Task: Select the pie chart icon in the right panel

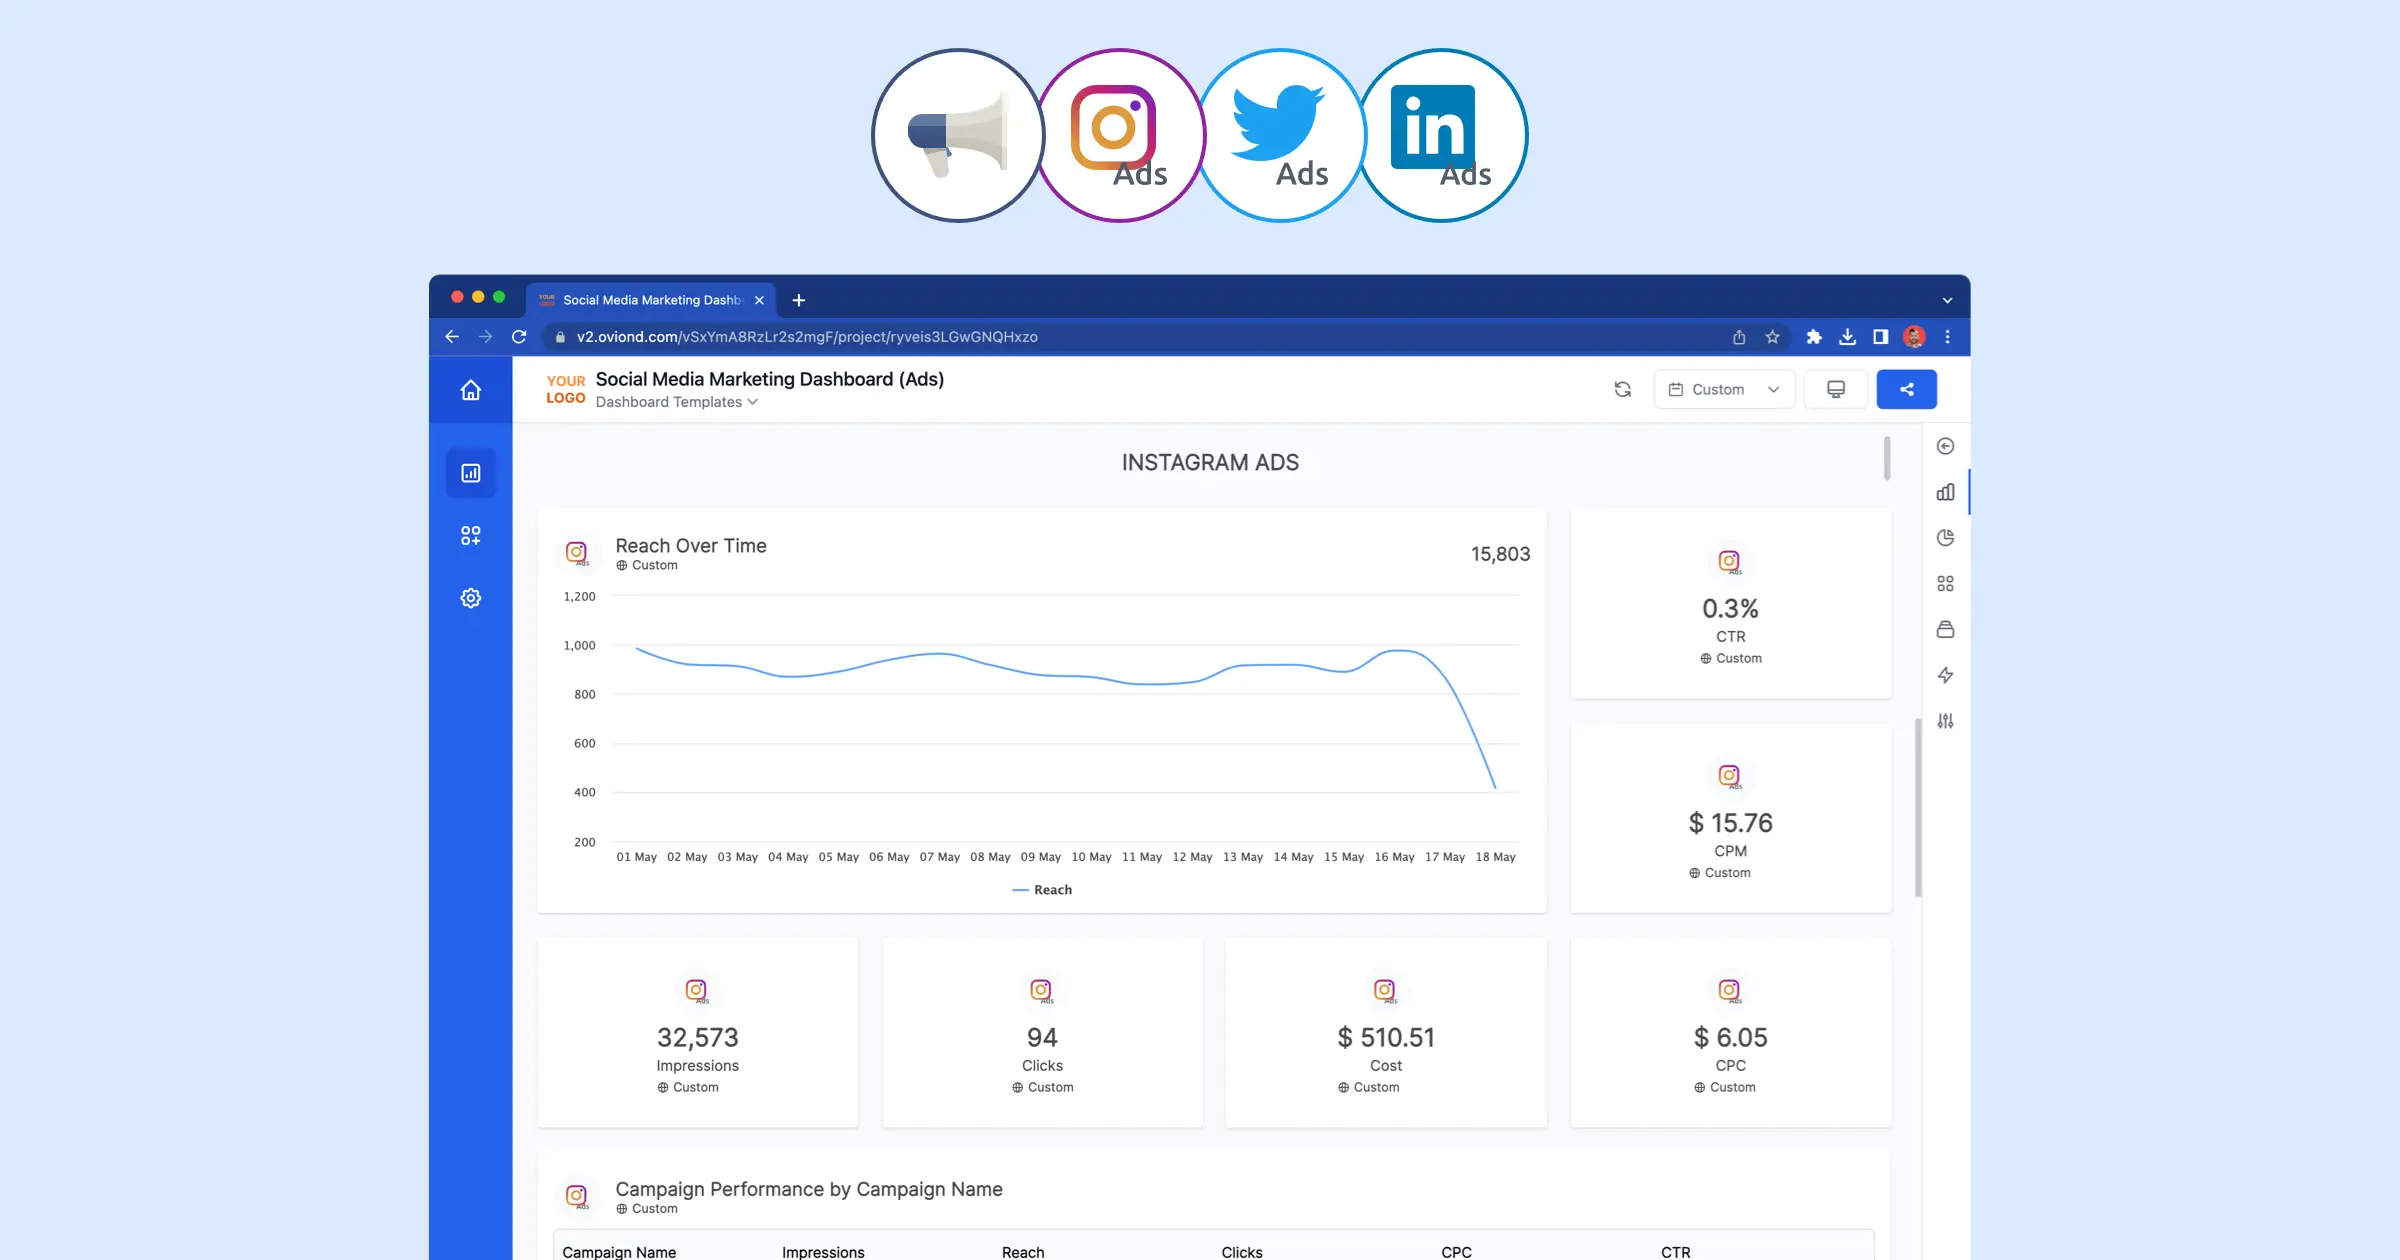Action: (x=1945, y=538)
